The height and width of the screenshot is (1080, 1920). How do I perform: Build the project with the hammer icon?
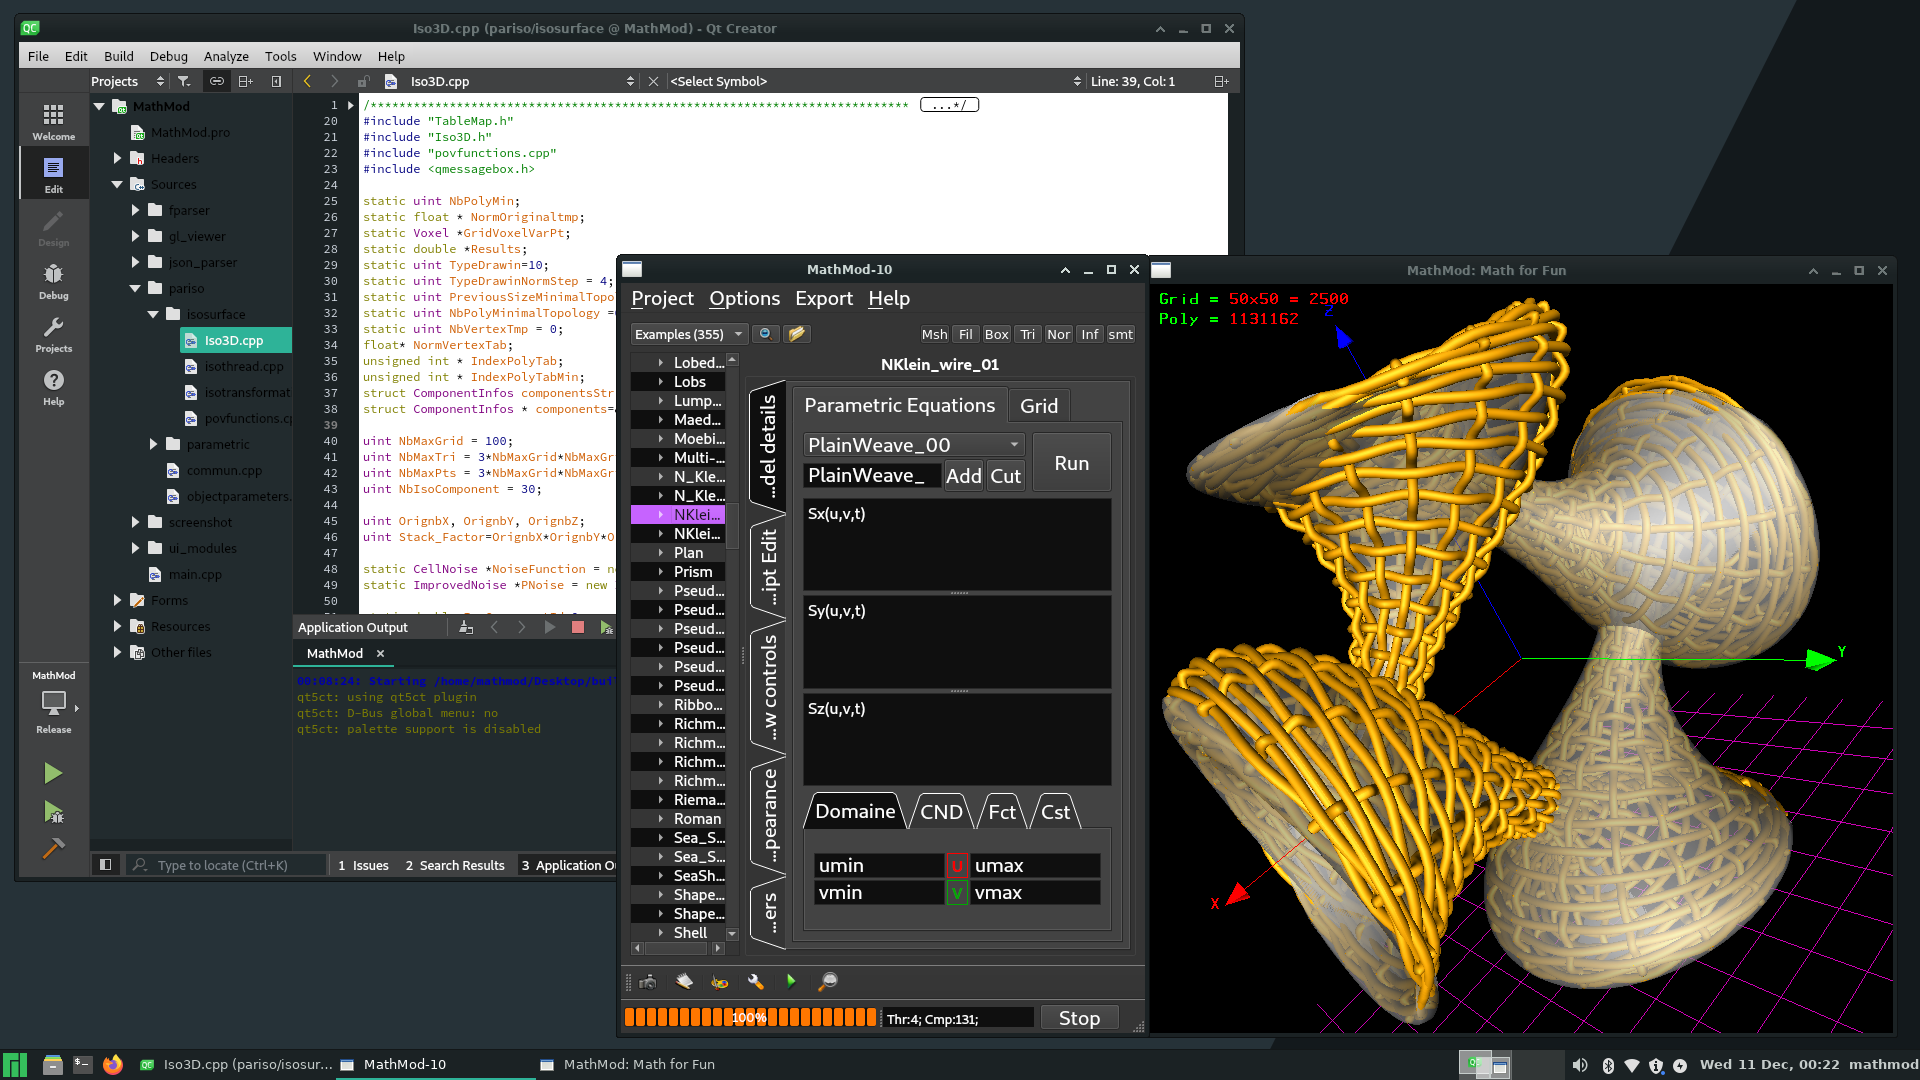pos(53,849)
